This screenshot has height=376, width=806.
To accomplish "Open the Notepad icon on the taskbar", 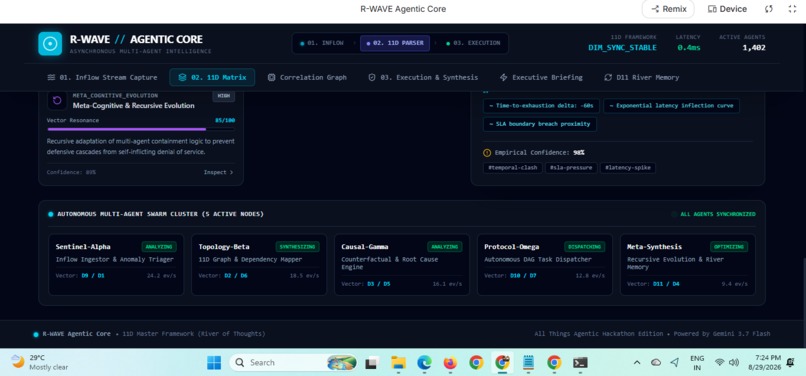I will point(528,363).
